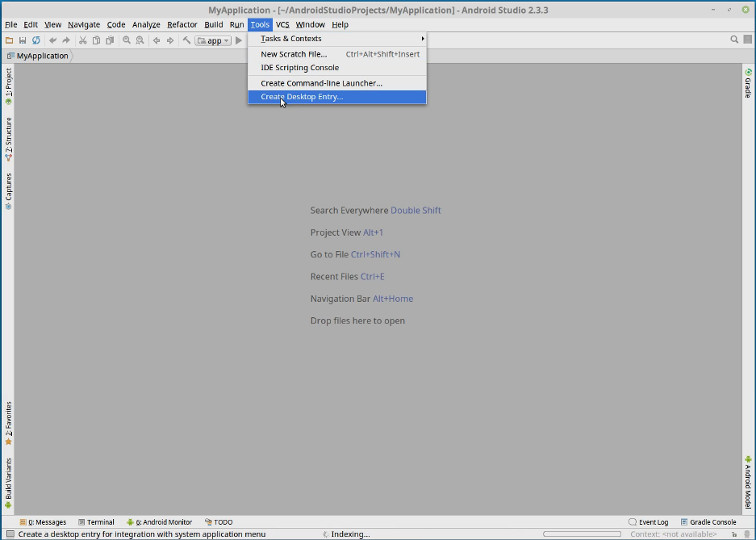This screenshot has width=756, height=540.
Task: Click the Indexing status text
Action: [x=351, y=534]
